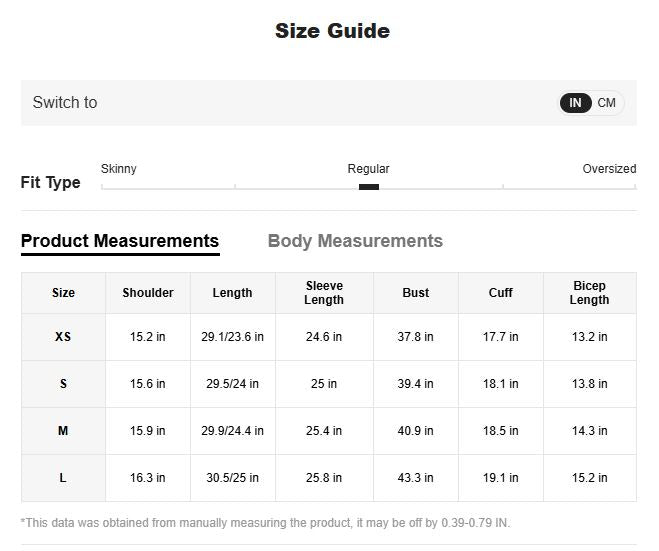Click the 30.5/25 in length cell
The width and height of the screenshot is (659, 551).
233,478
